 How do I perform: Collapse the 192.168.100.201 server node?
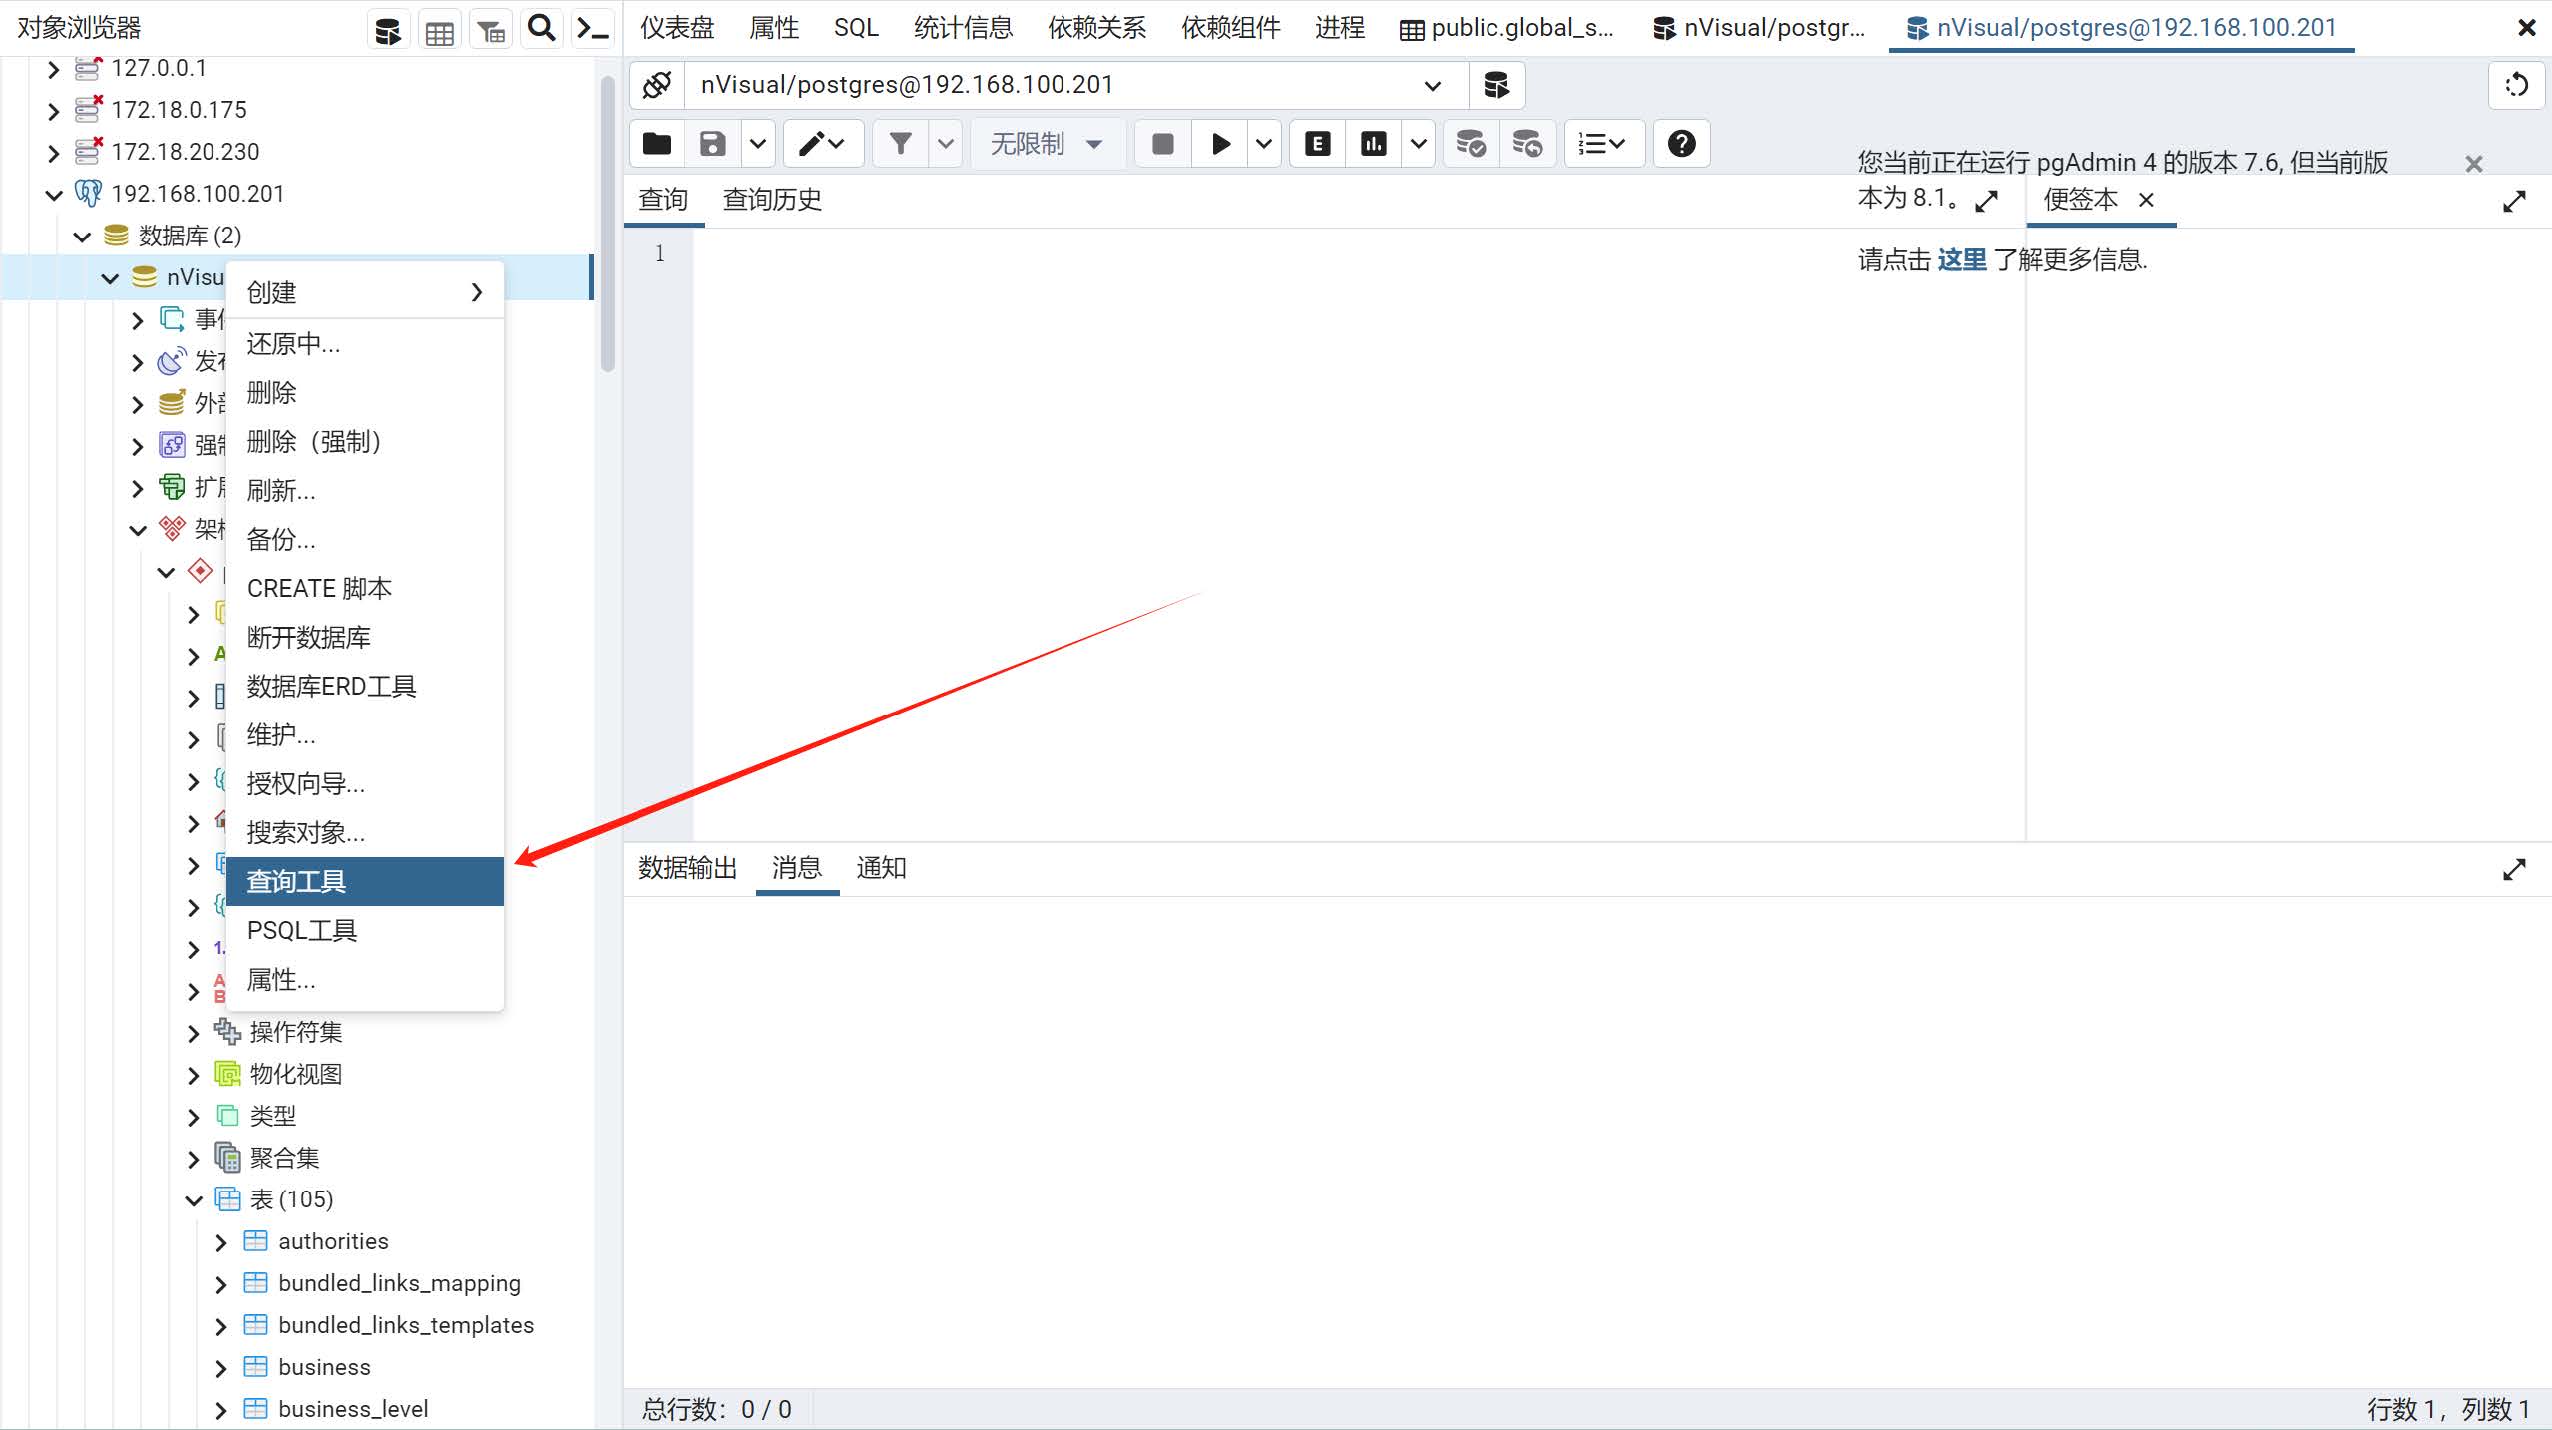click(54, 194)
